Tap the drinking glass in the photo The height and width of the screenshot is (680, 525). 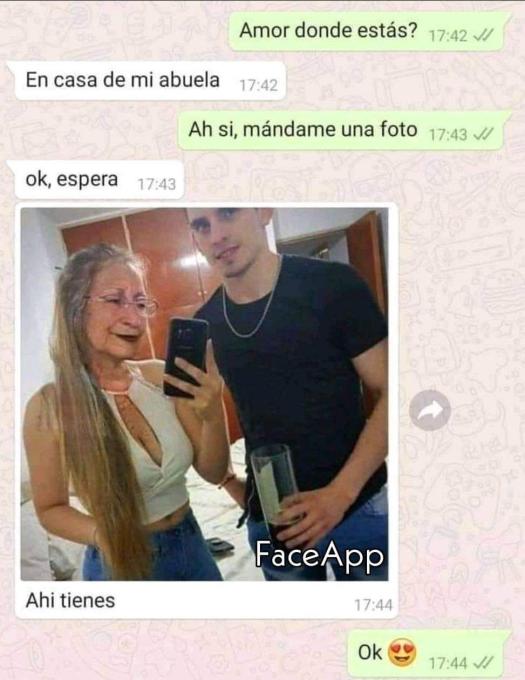tap(274, 488)
